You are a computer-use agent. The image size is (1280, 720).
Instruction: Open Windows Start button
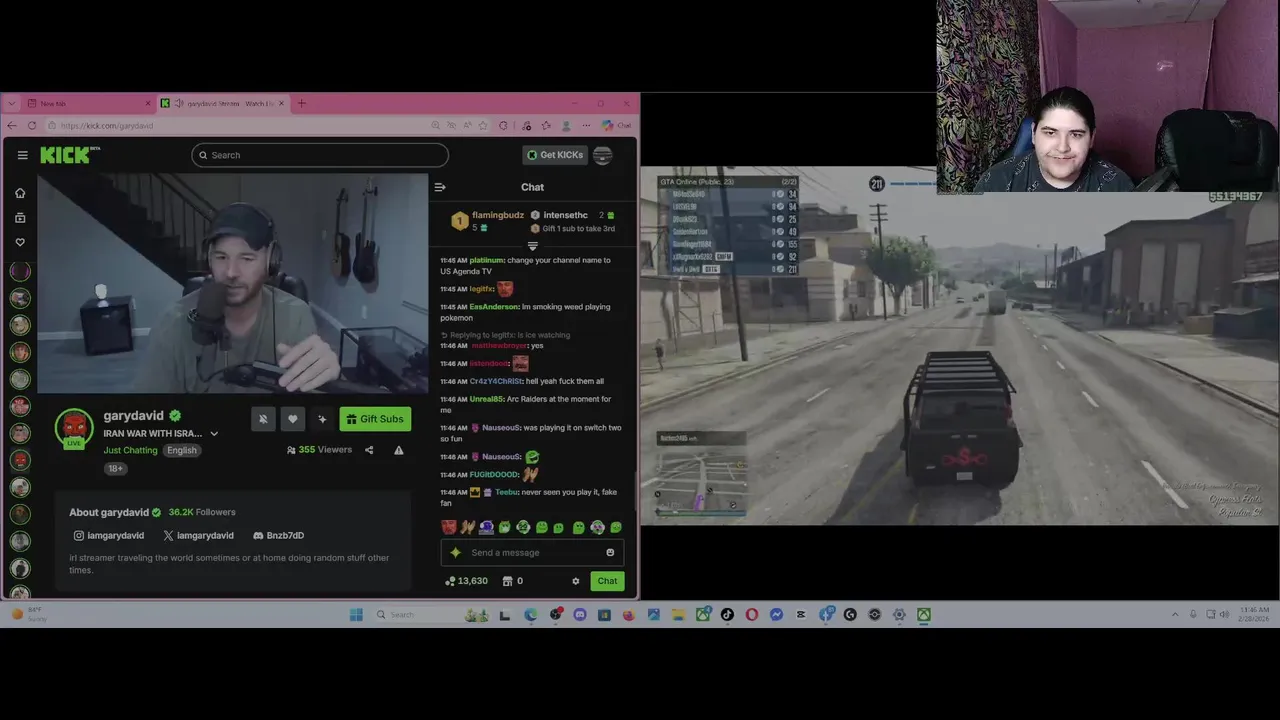tap(356, 615)
